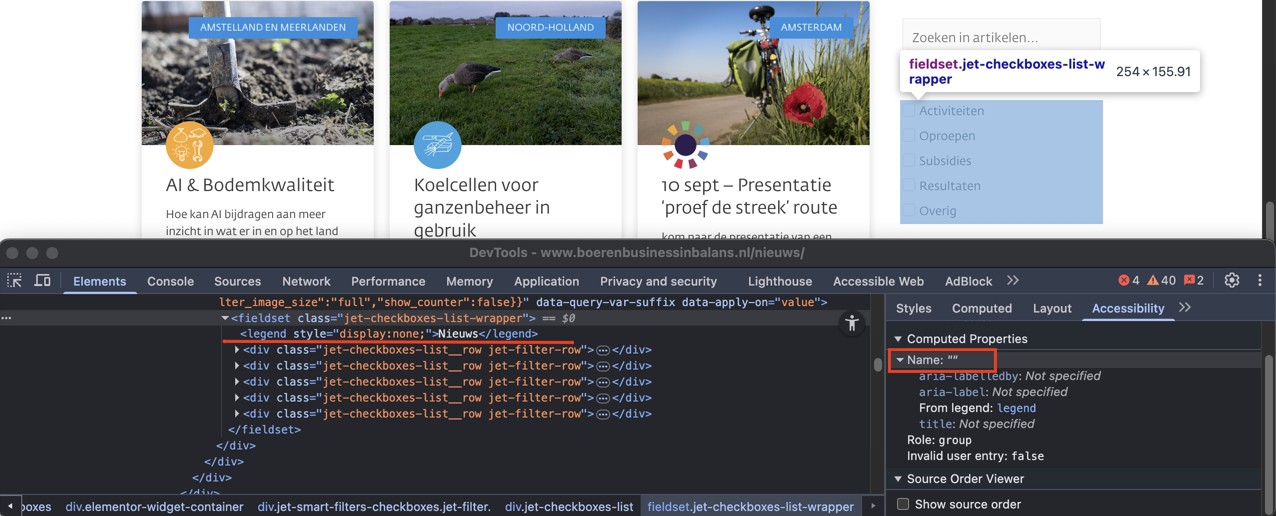Check the Oproepen filter checkbox
Screen dimensions: 1276x516
(909, 136)
